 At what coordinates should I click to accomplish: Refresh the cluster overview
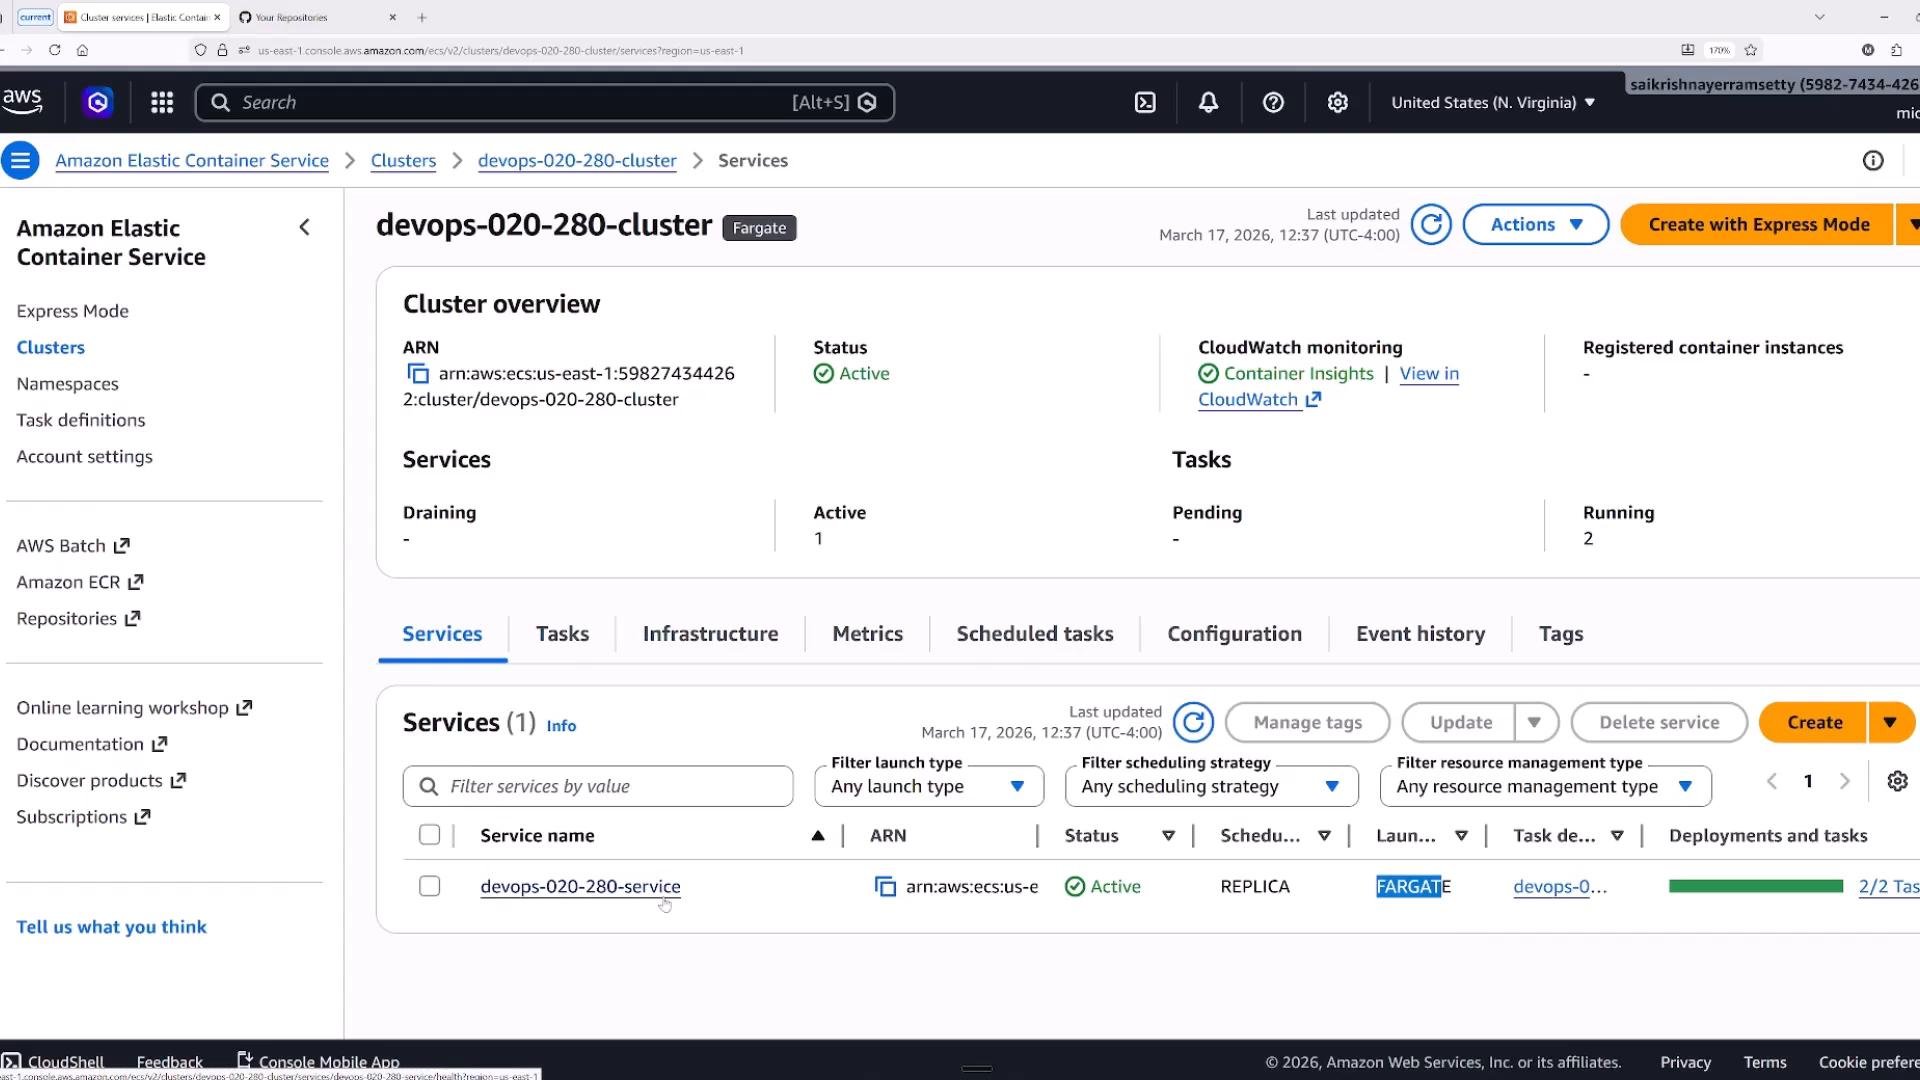(x=1431, y=224)
